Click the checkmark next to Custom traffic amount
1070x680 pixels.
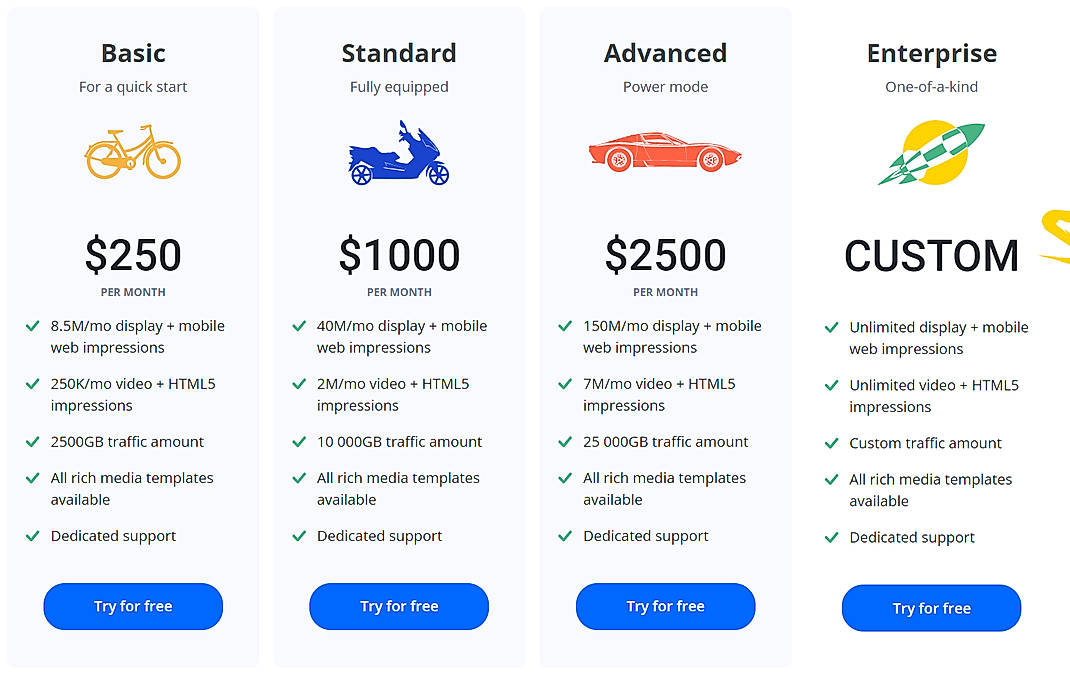(831, 443)
